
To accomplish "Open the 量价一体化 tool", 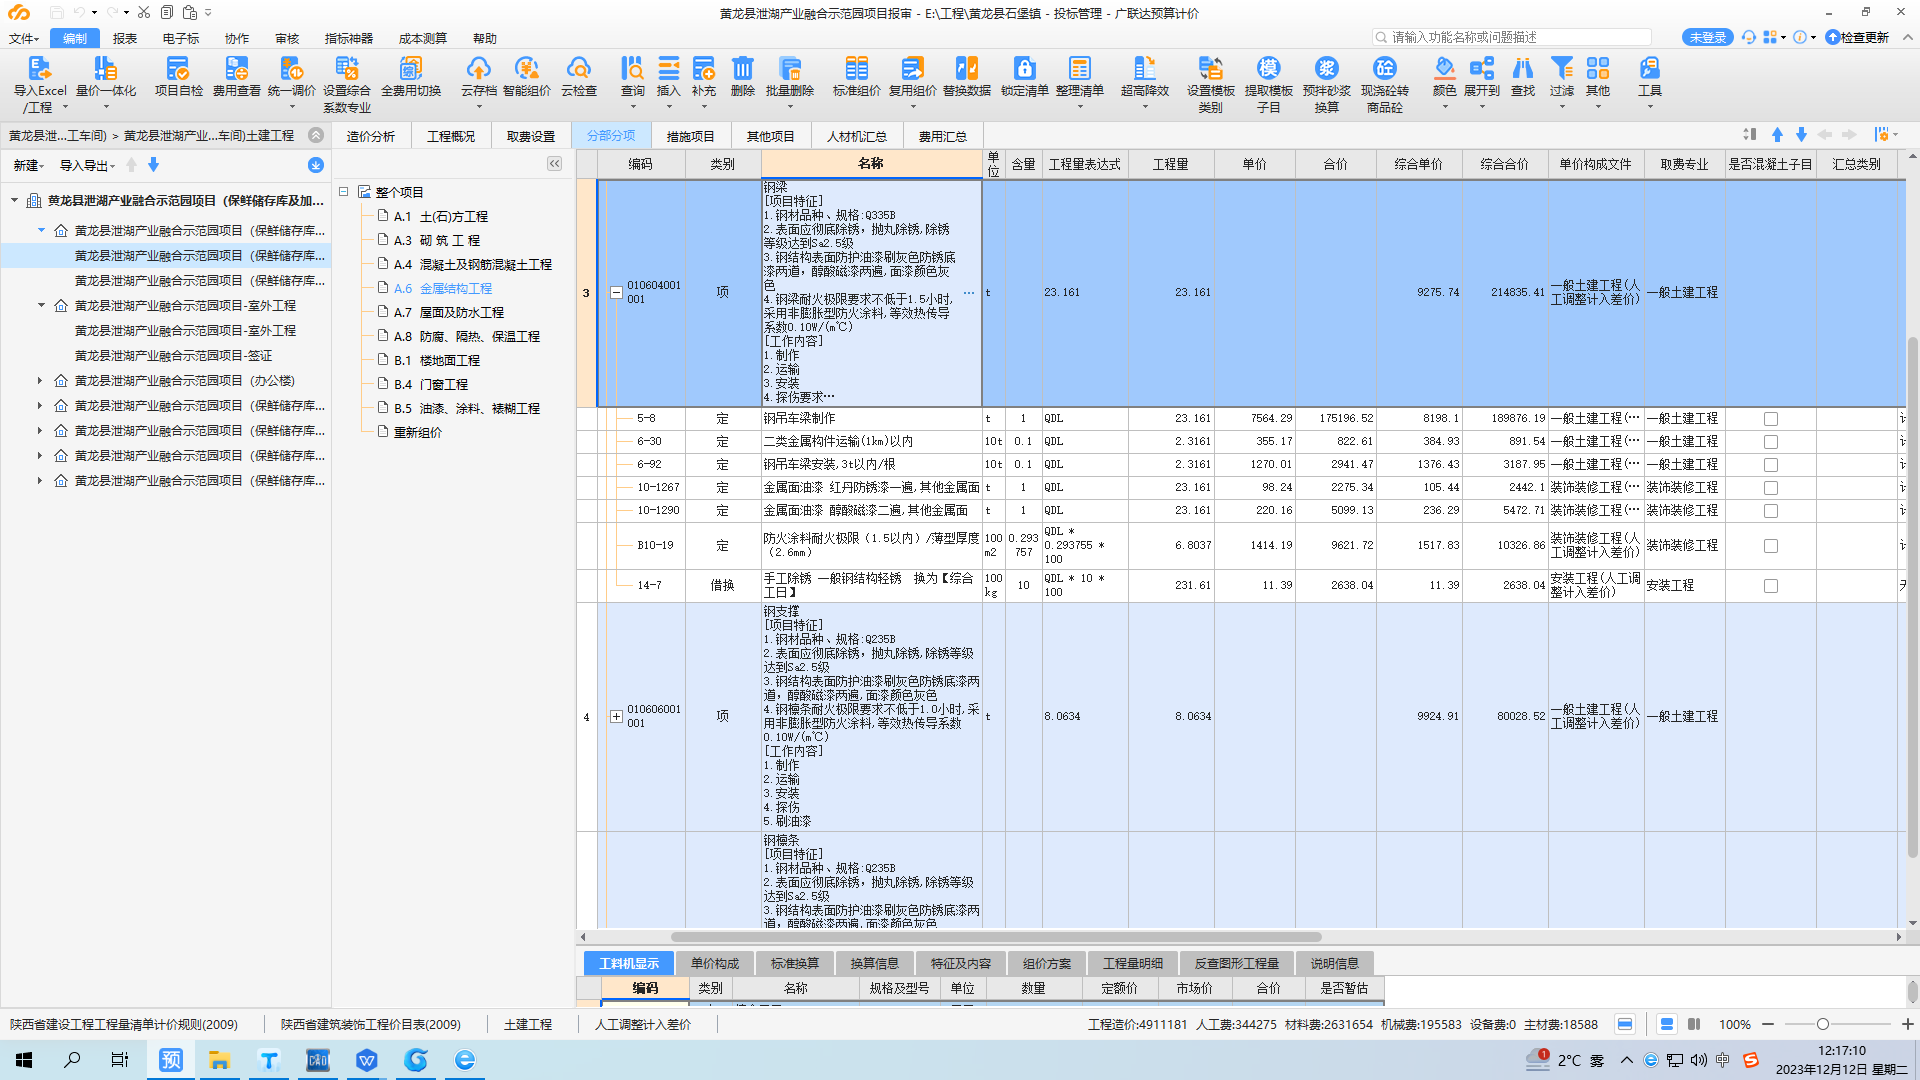I will click(x=105, y=69).
